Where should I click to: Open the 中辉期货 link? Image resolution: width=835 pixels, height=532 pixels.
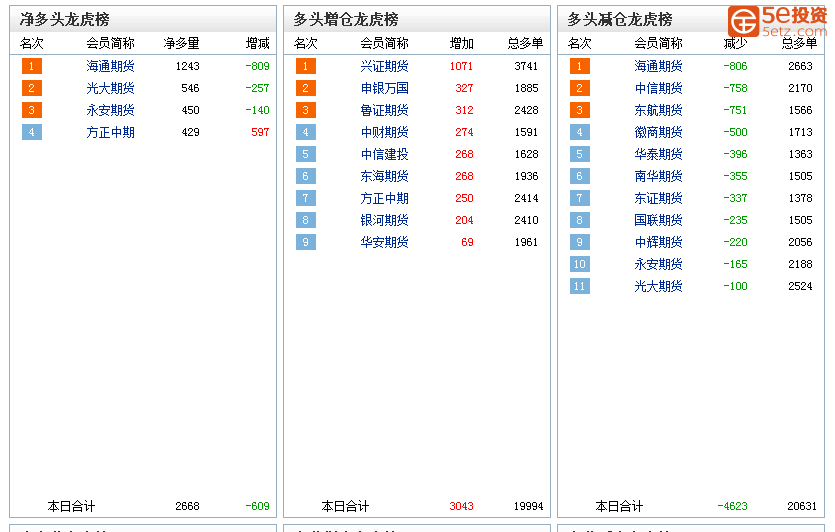(658, 242)
